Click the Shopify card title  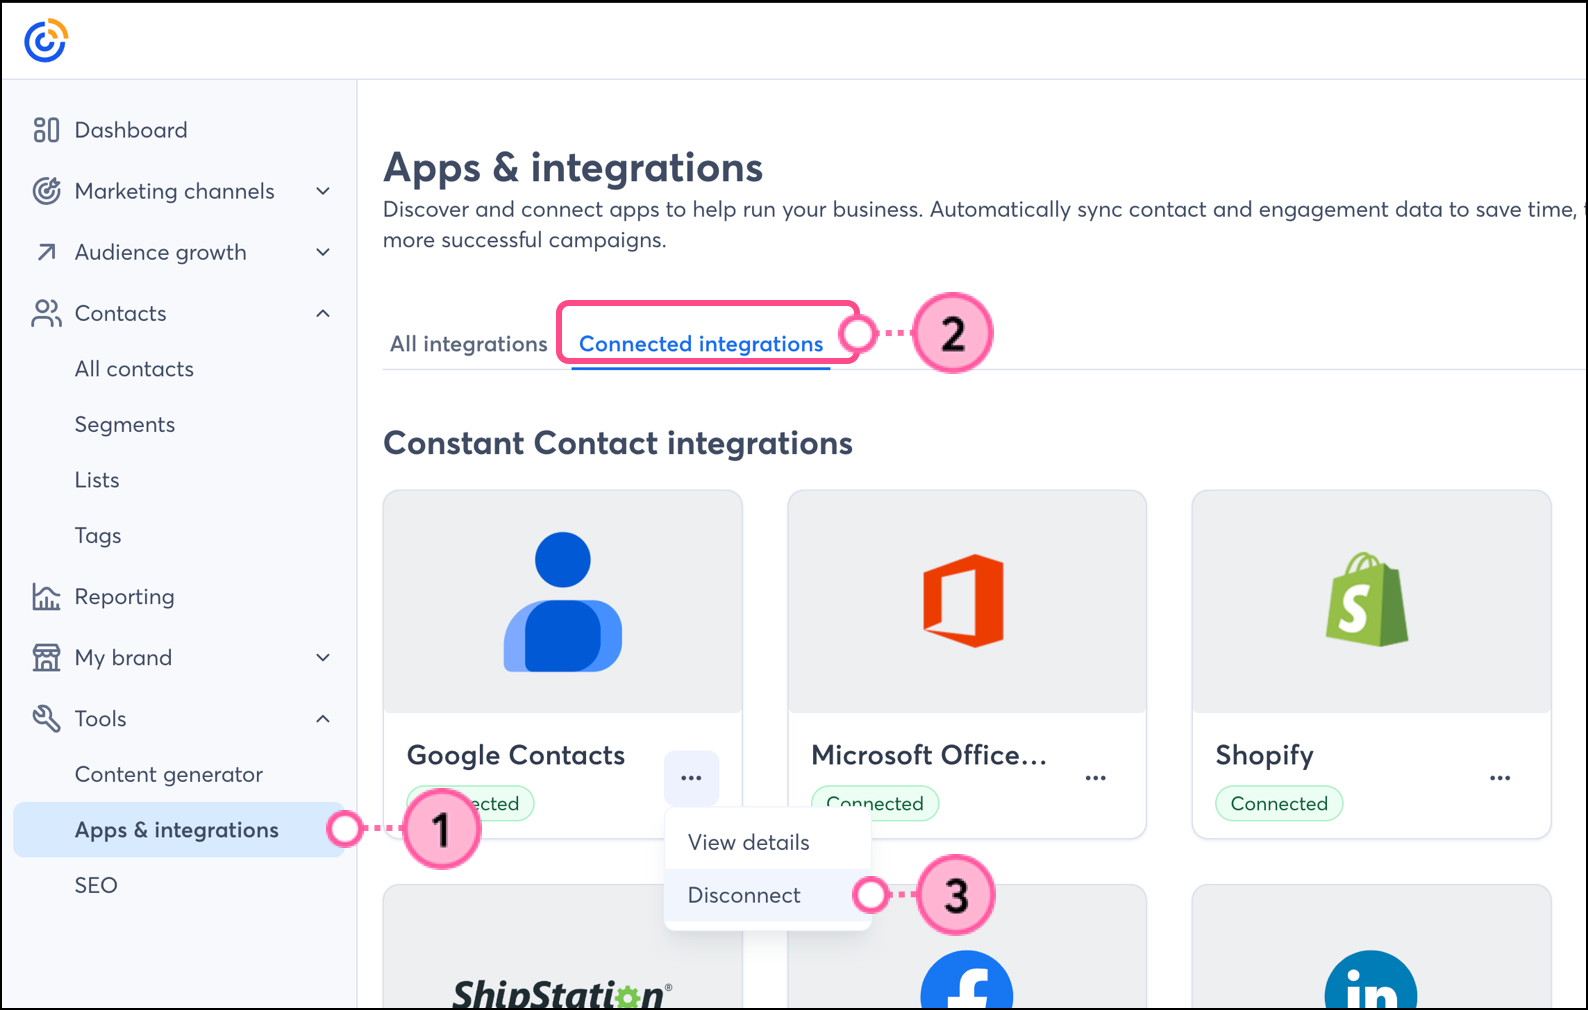1265,756
